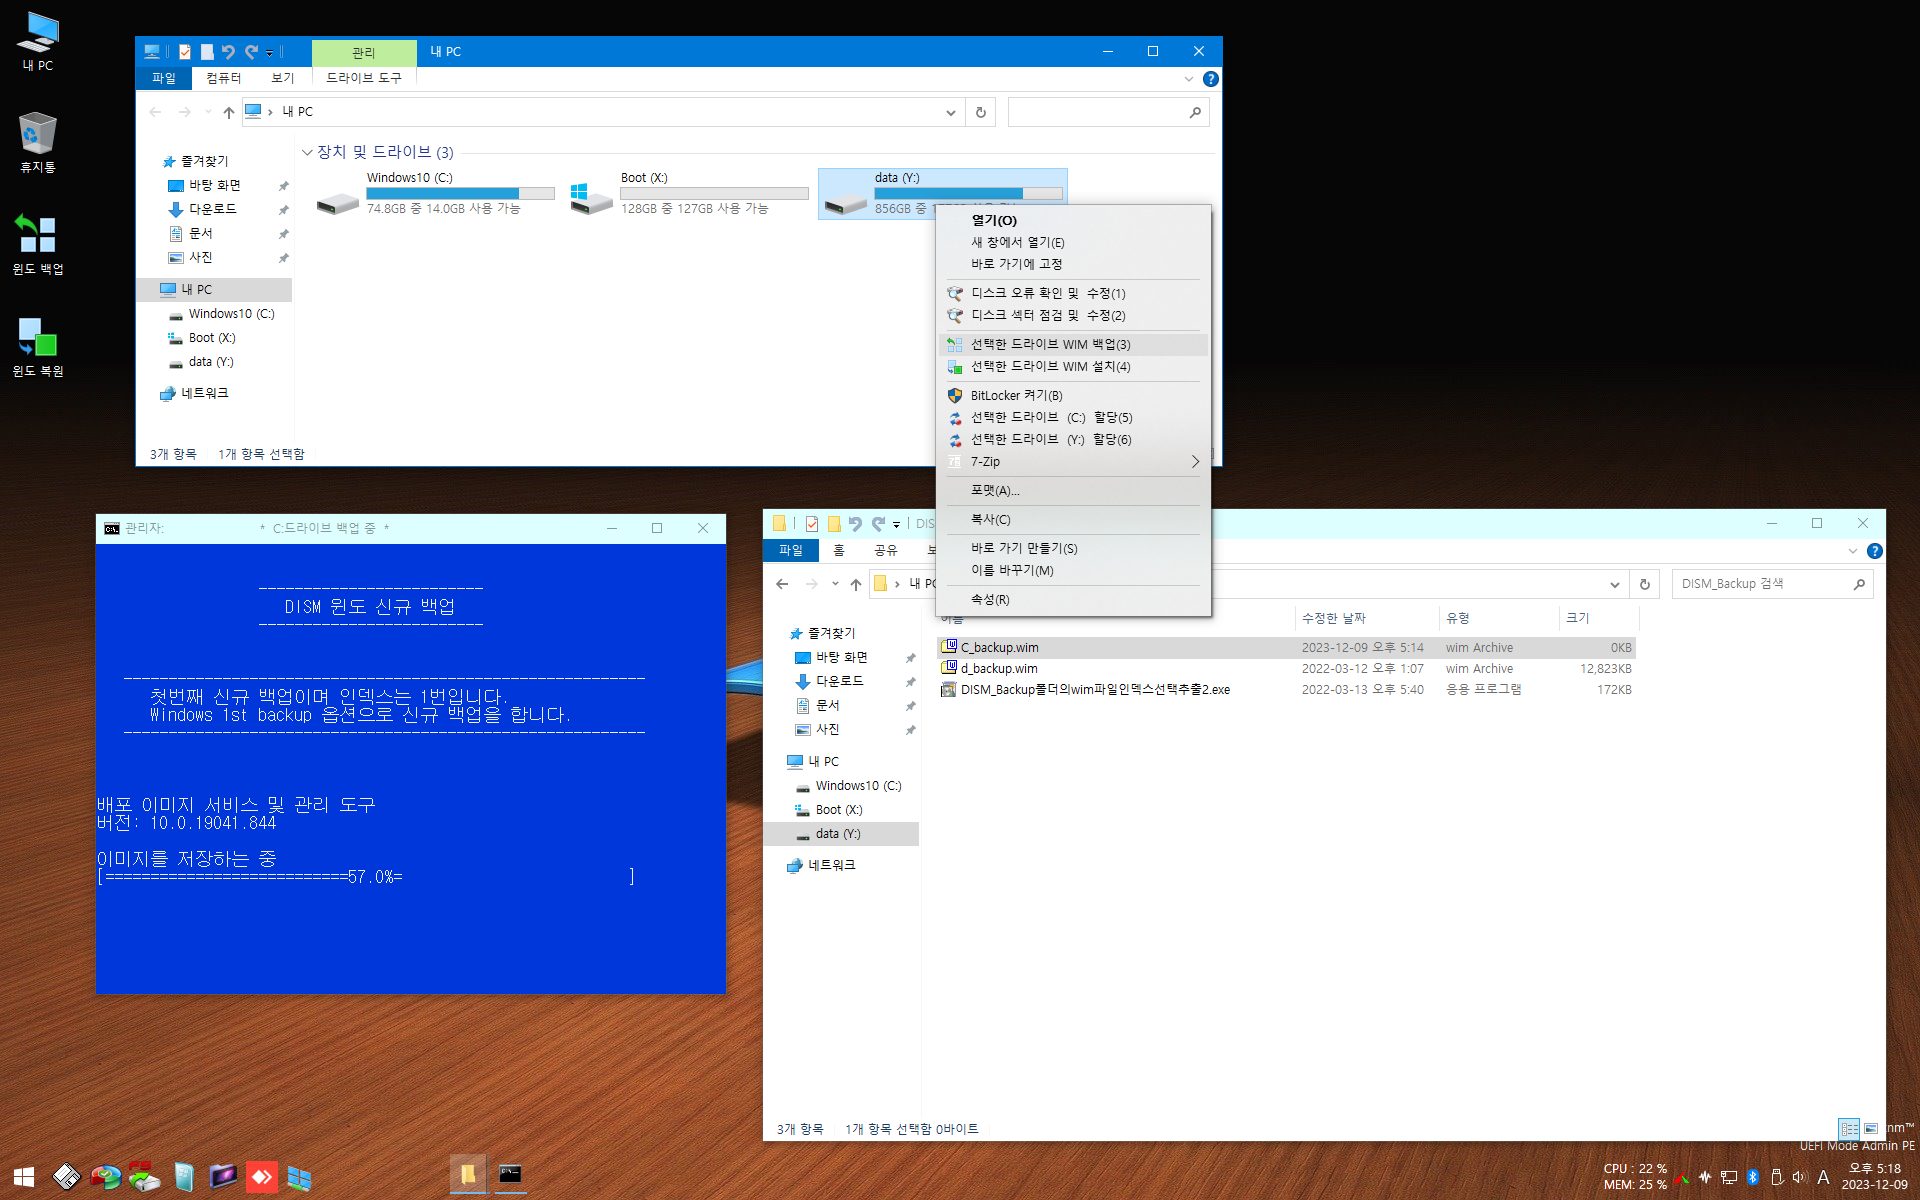
Task: Open 컴퓨터 ribbon tab in 내 PC
Action: 224,78
